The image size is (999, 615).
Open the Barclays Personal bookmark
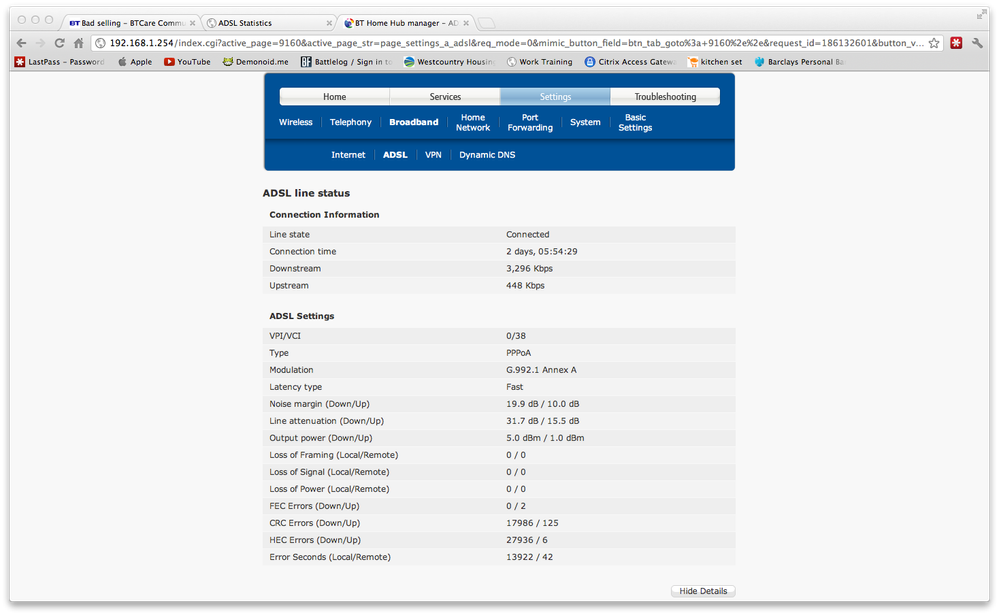click(x=800, y=62)
